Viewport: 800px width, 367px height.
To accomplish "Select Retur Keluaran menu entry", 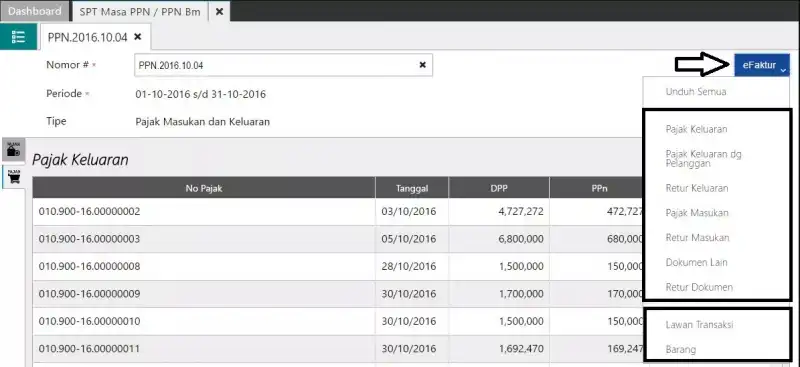I will click(696, 188).
